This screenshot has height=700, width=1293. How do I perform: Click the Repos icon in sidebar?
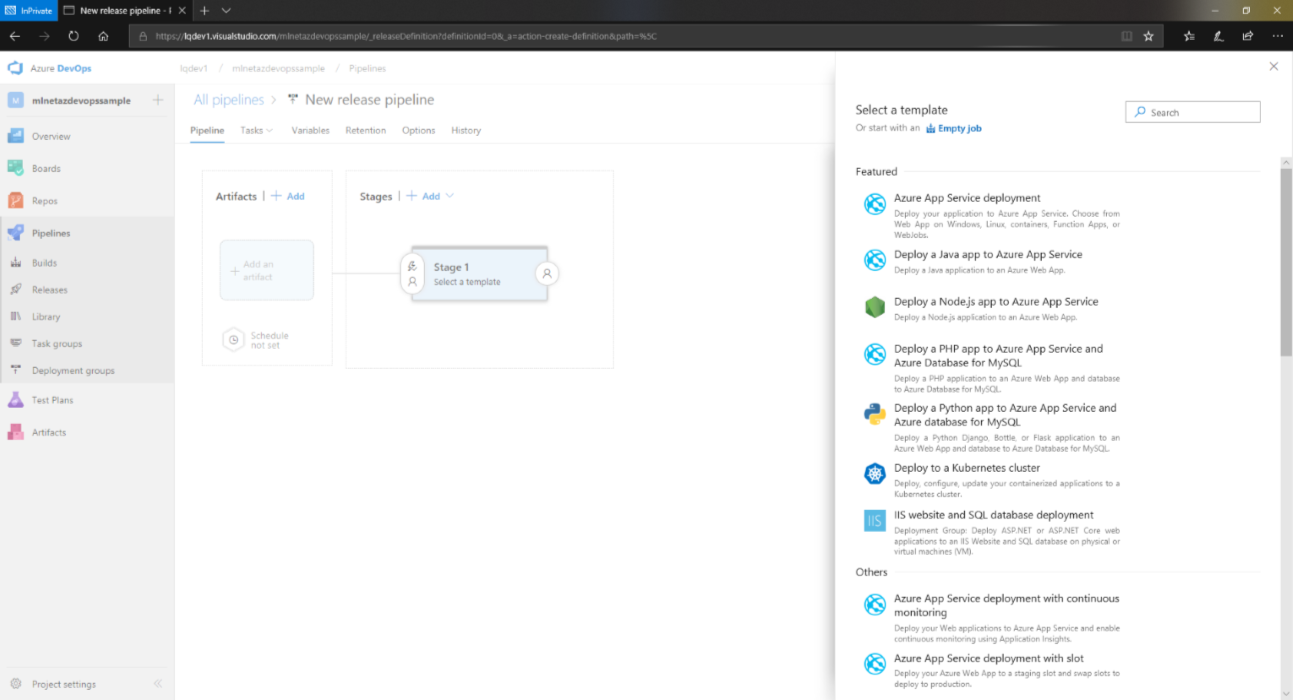pyautogui.click(x=15, y=201)
